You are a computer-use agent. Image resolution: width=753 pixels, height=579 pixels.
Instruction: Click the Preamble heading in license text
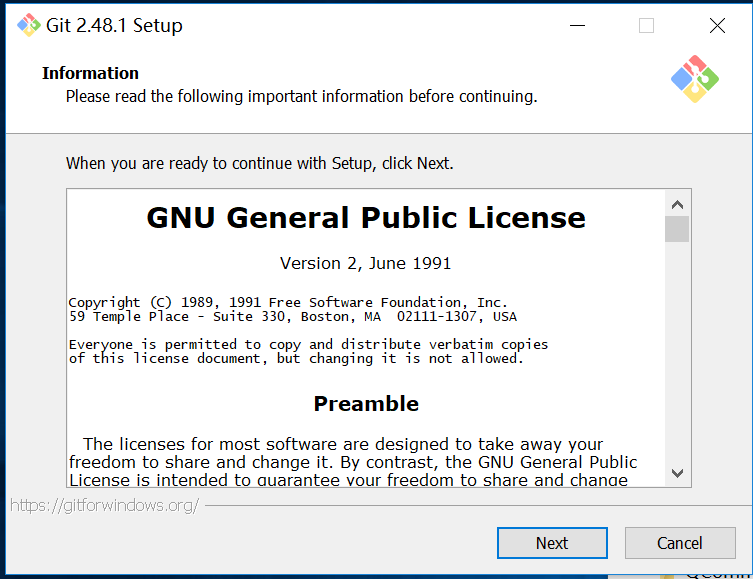click(366, 403)
